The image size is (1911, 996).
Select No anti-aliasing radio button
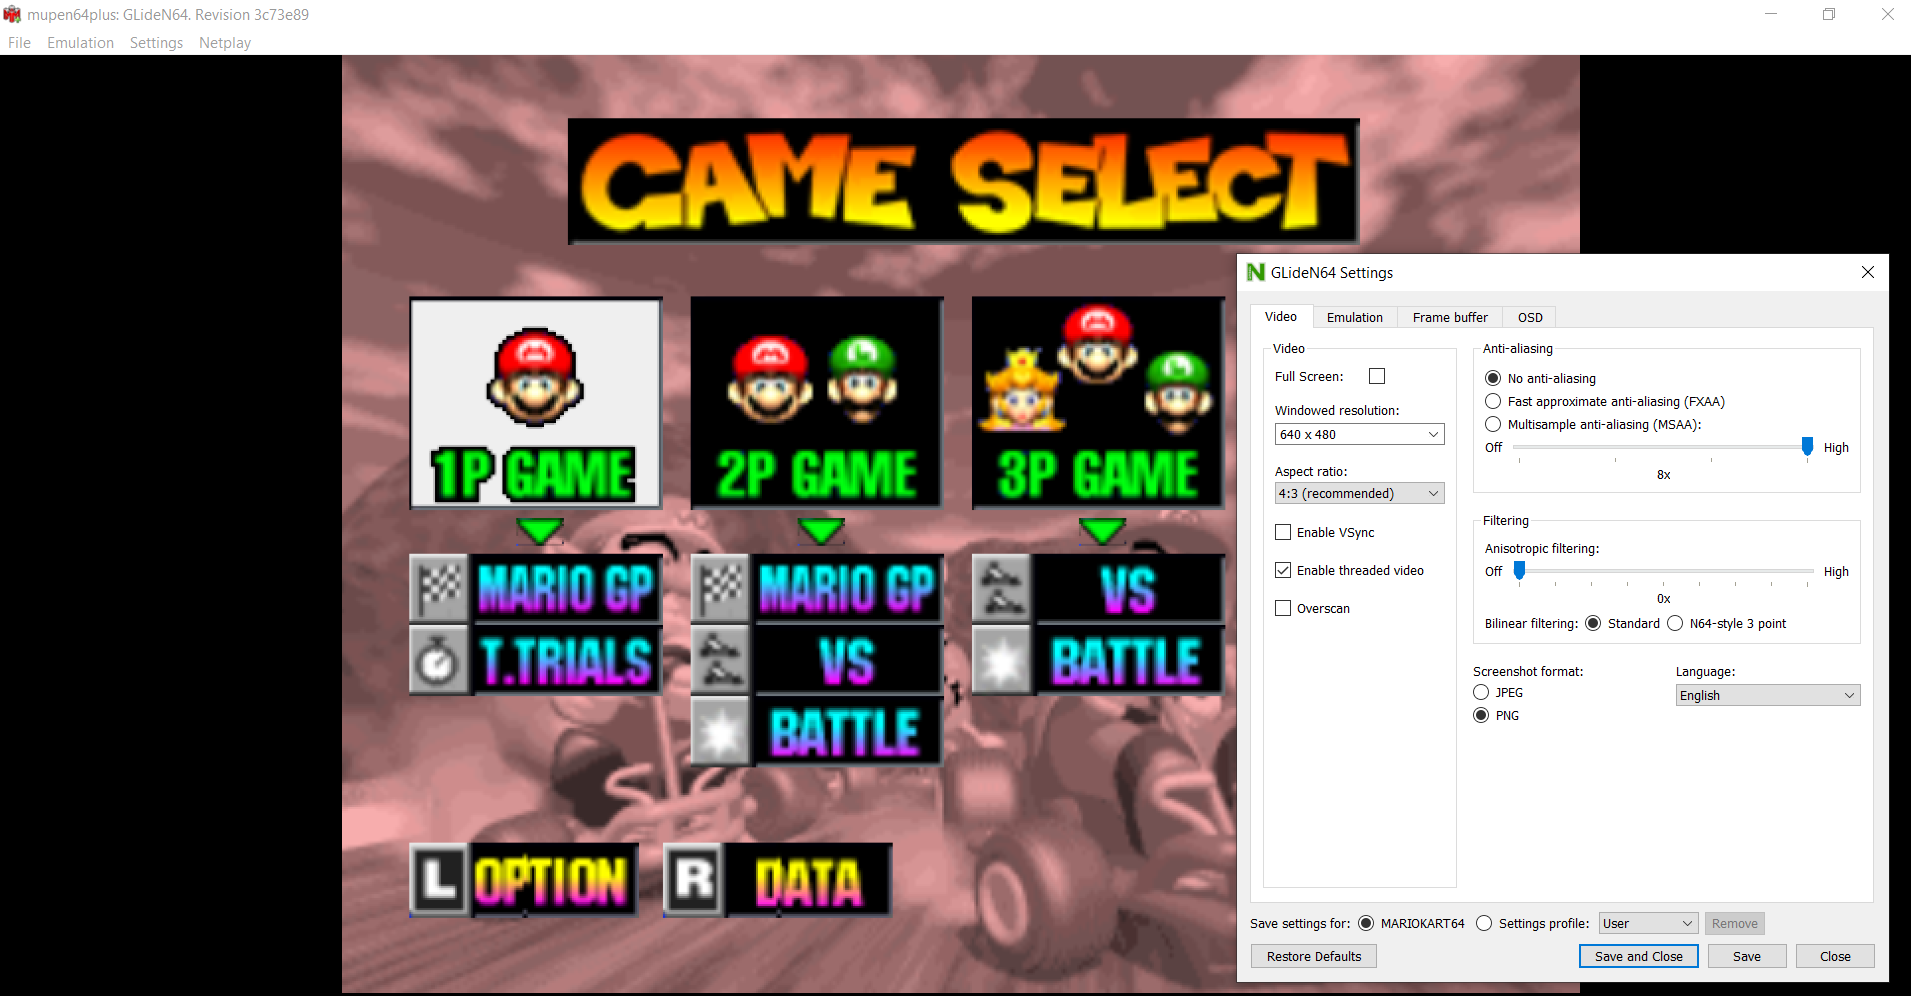click(x=1493, y=378)
